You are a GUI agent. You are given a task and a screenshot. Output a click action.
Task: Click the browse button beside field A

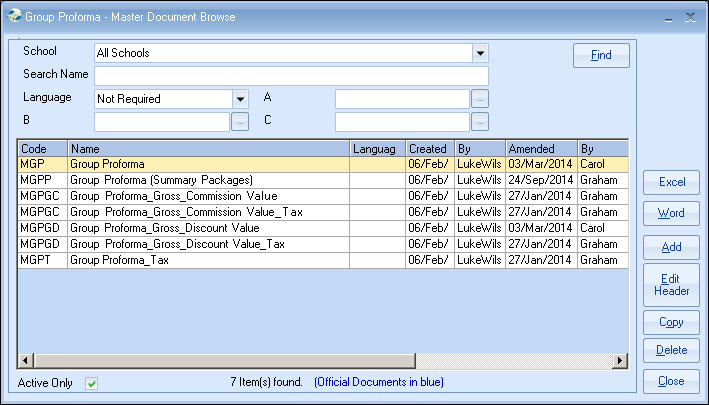tap(480, 99)
